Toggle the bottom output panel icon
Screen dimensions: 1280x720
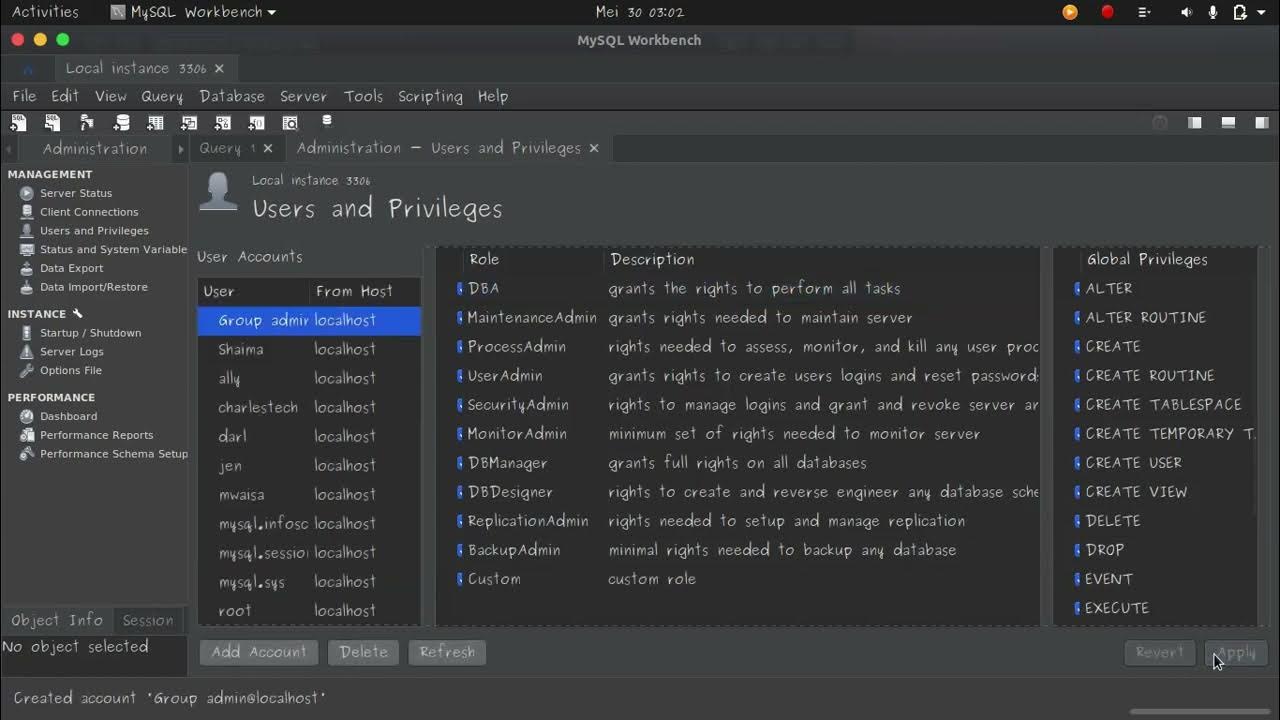(1228, 123)
